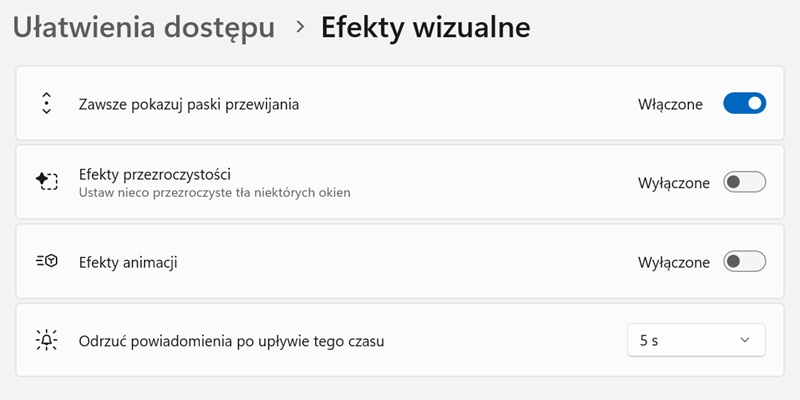Disable 'Zawsze pokazuj paski przewijania' switch
The image size is (800, 400).
click(x=744, y=103)
